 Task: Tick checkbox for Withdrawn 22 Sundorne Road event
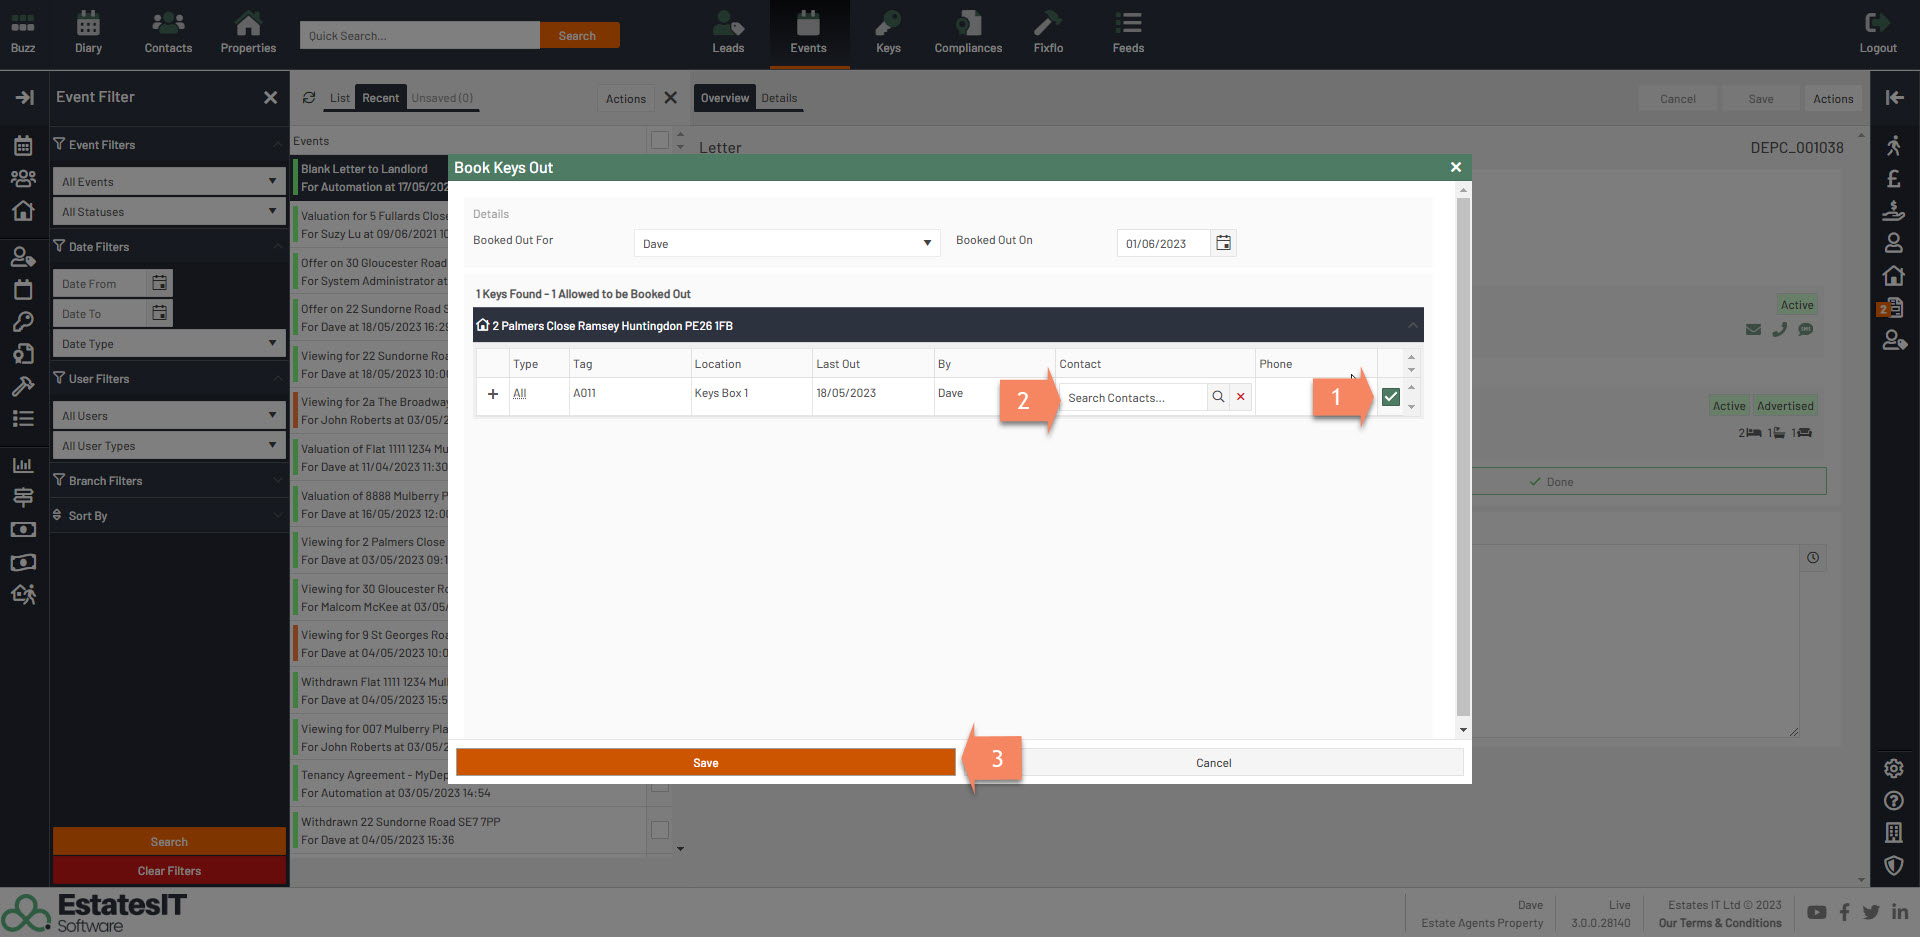pyautogui.click(x=660, y=830)
